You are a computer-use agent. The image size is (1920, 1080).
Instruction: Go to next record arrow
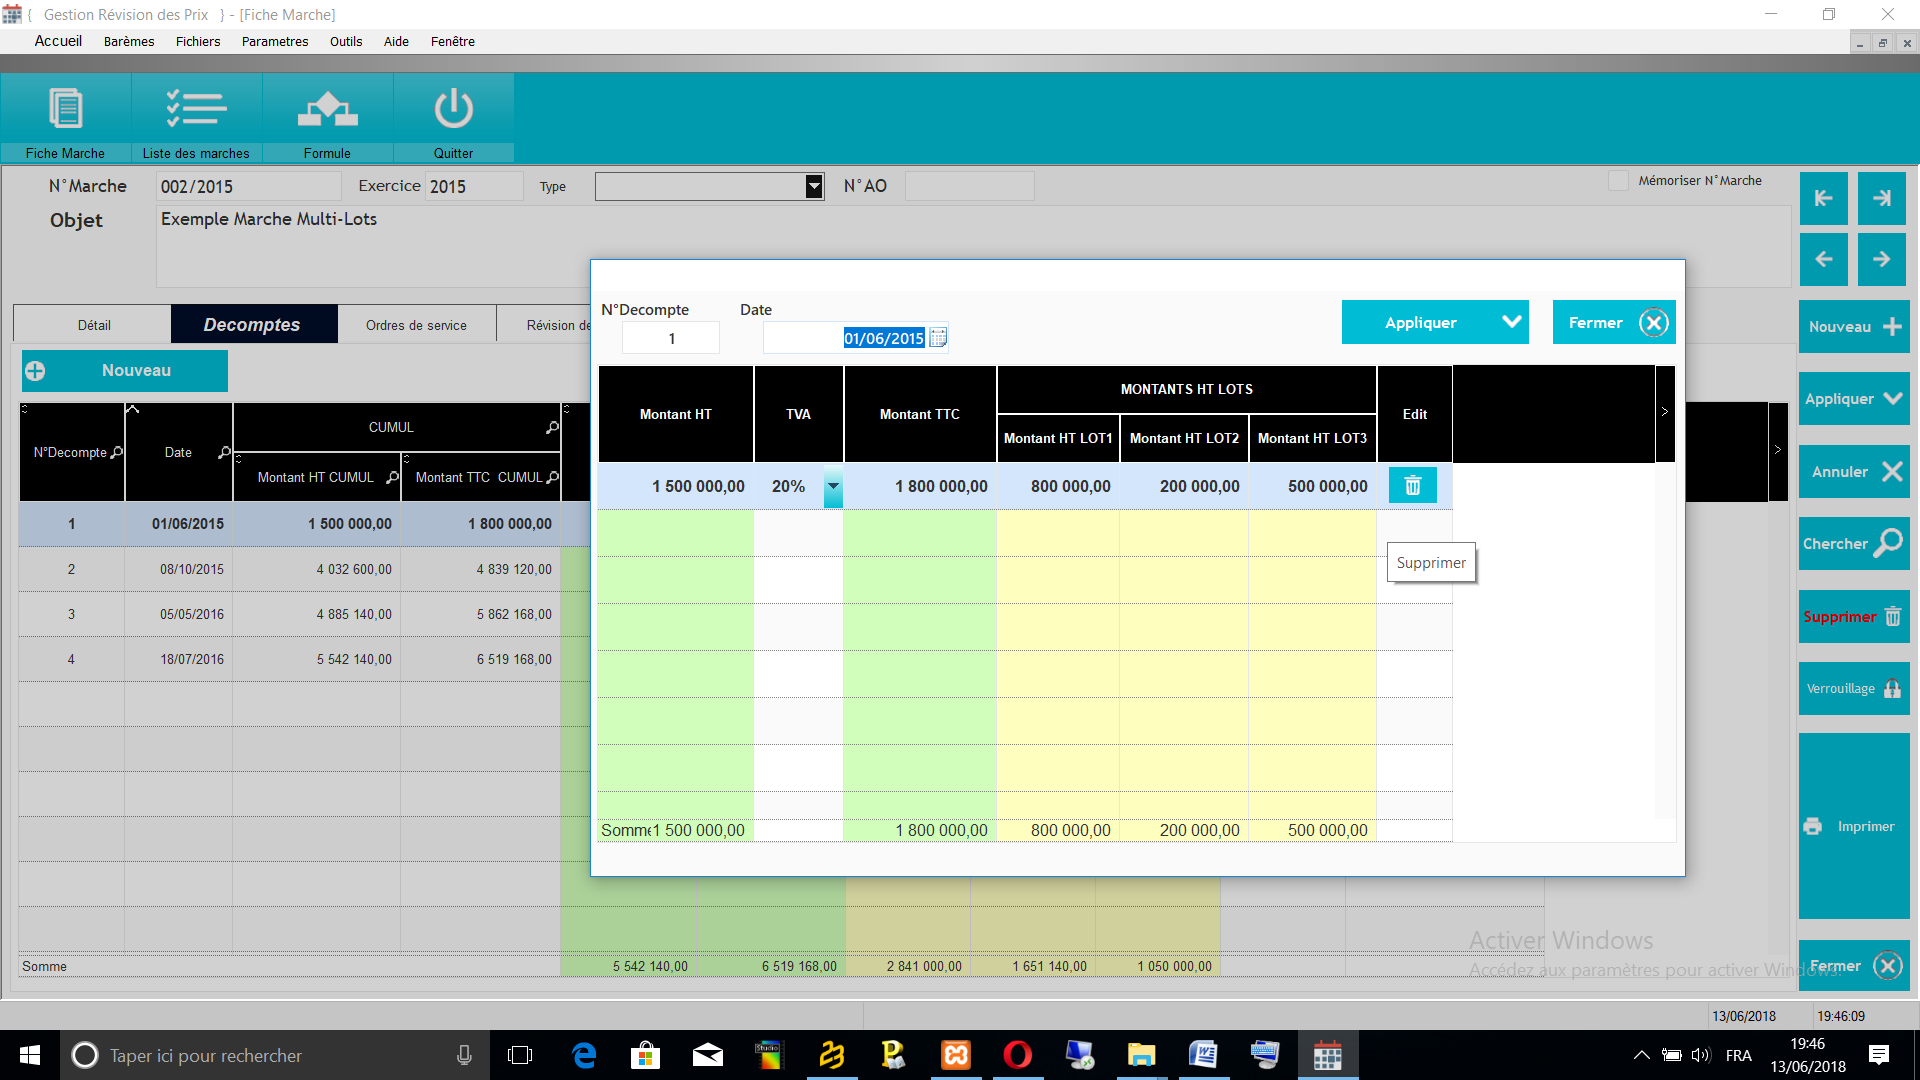tap(1882, 259)
